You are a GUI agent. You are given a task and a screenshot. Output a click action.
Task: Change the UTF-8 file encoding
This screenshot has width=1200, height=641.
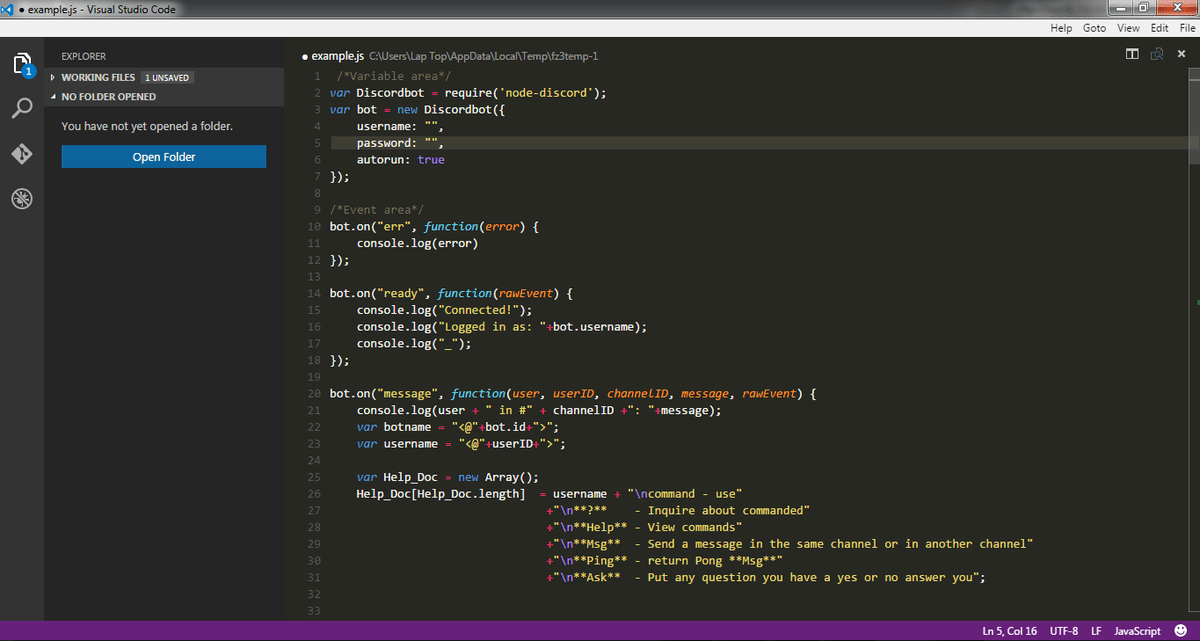pyautogui.click(x=1064, y=631)
